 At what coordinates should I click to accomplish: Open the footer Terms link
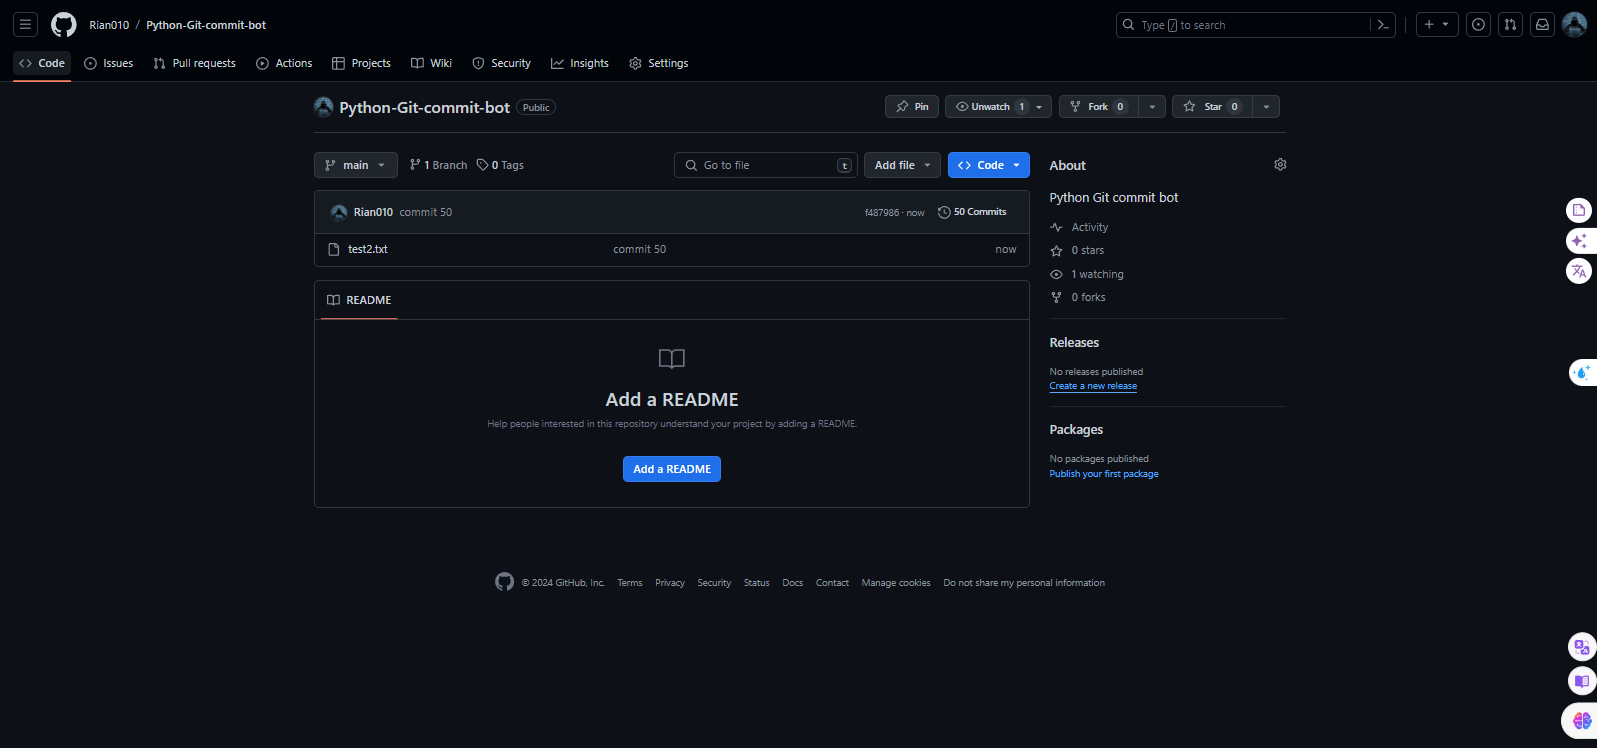pyautogui.click(x=630, y=583)
